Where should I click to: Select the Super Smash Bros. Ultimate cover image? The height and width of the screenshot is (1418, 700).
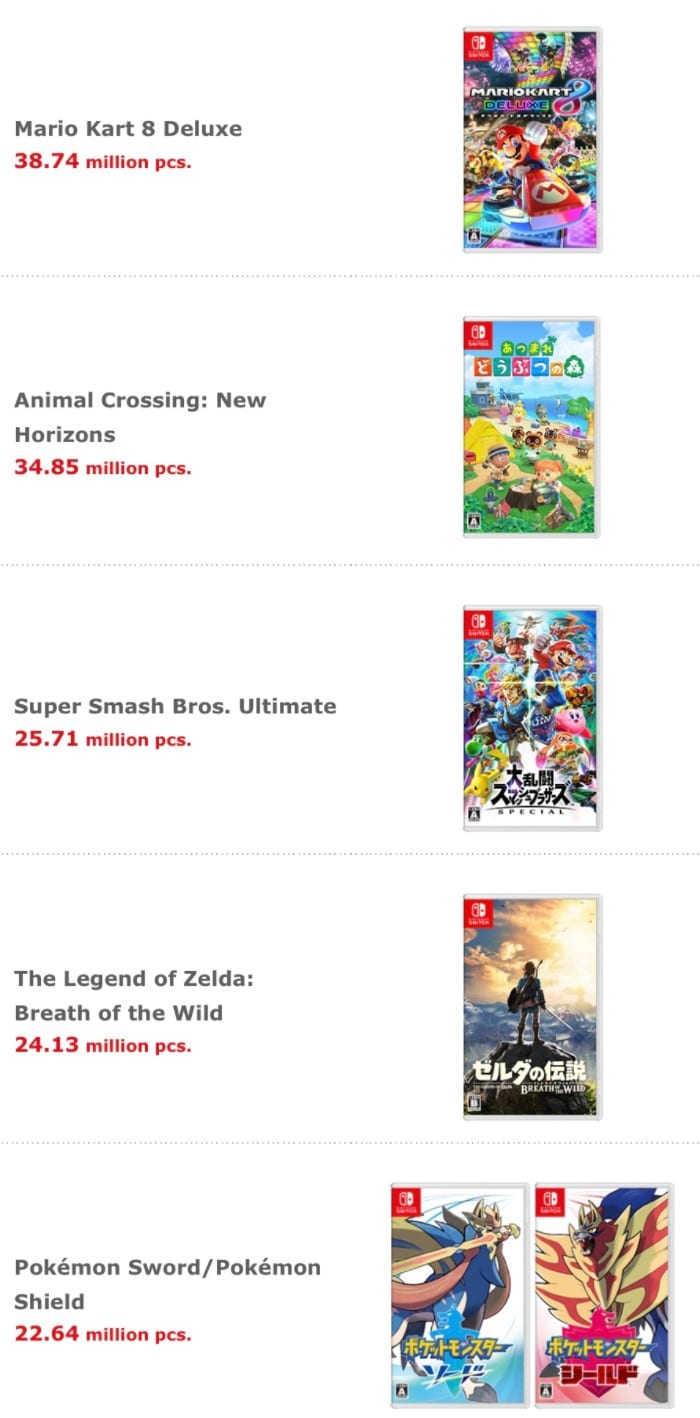point(532,717)
